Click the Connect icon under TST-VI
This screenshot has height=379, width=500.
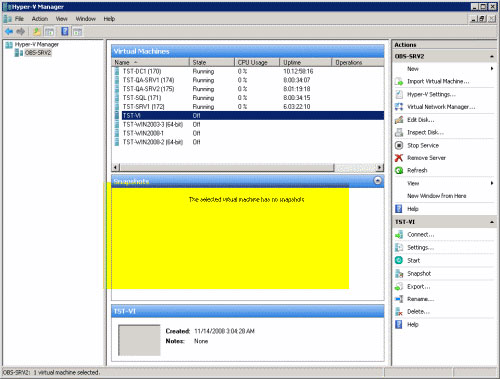pos(399,235)
